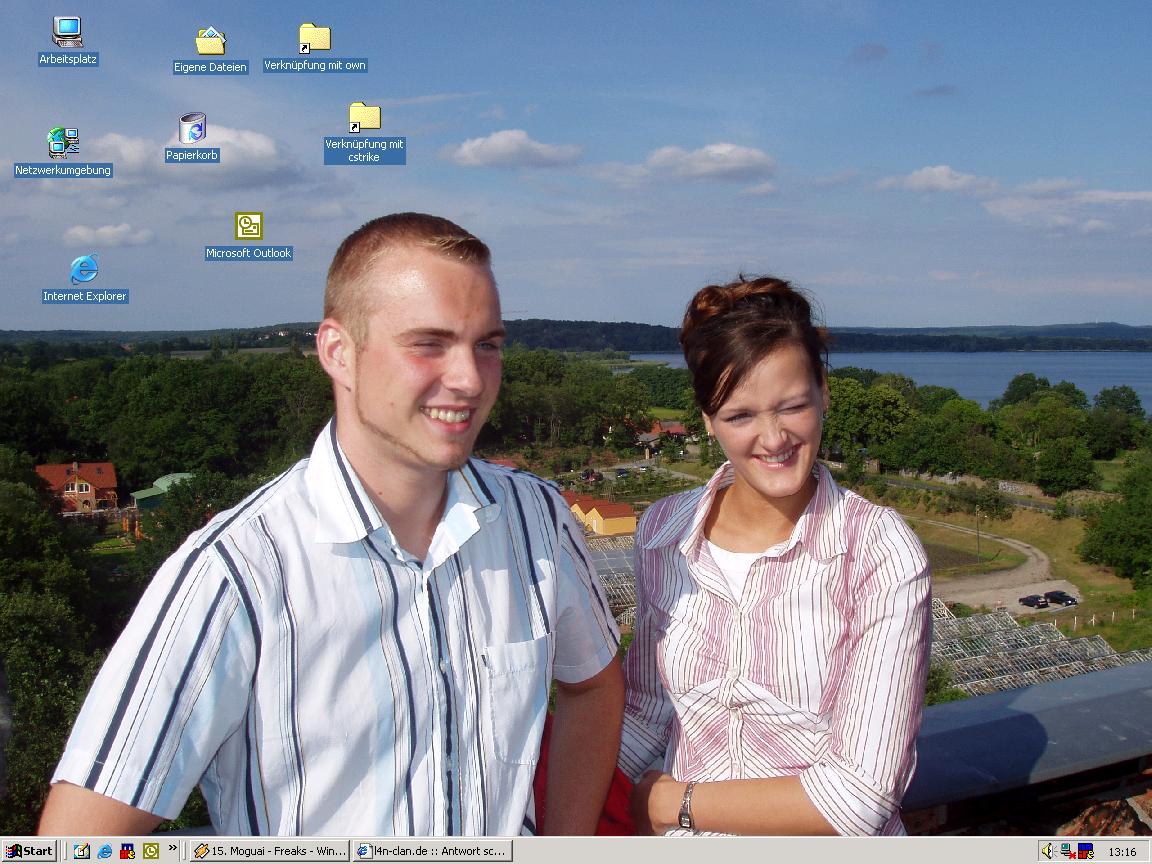The image size is (1152, 864).
Task: Select the 'Verknüpfung mit own' shortcut folder
Action: pyautogui.click(x=314, y=39)
